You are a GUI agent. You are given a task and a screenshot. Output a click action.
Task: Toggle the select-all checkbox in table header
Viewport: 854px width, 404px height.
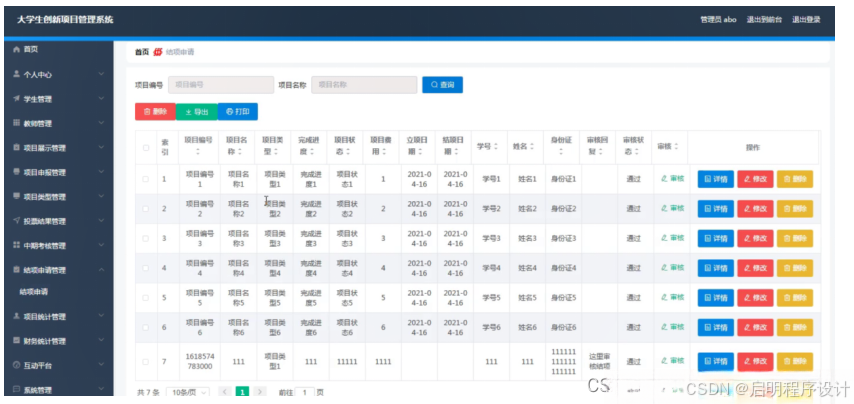tap(145, 148)
